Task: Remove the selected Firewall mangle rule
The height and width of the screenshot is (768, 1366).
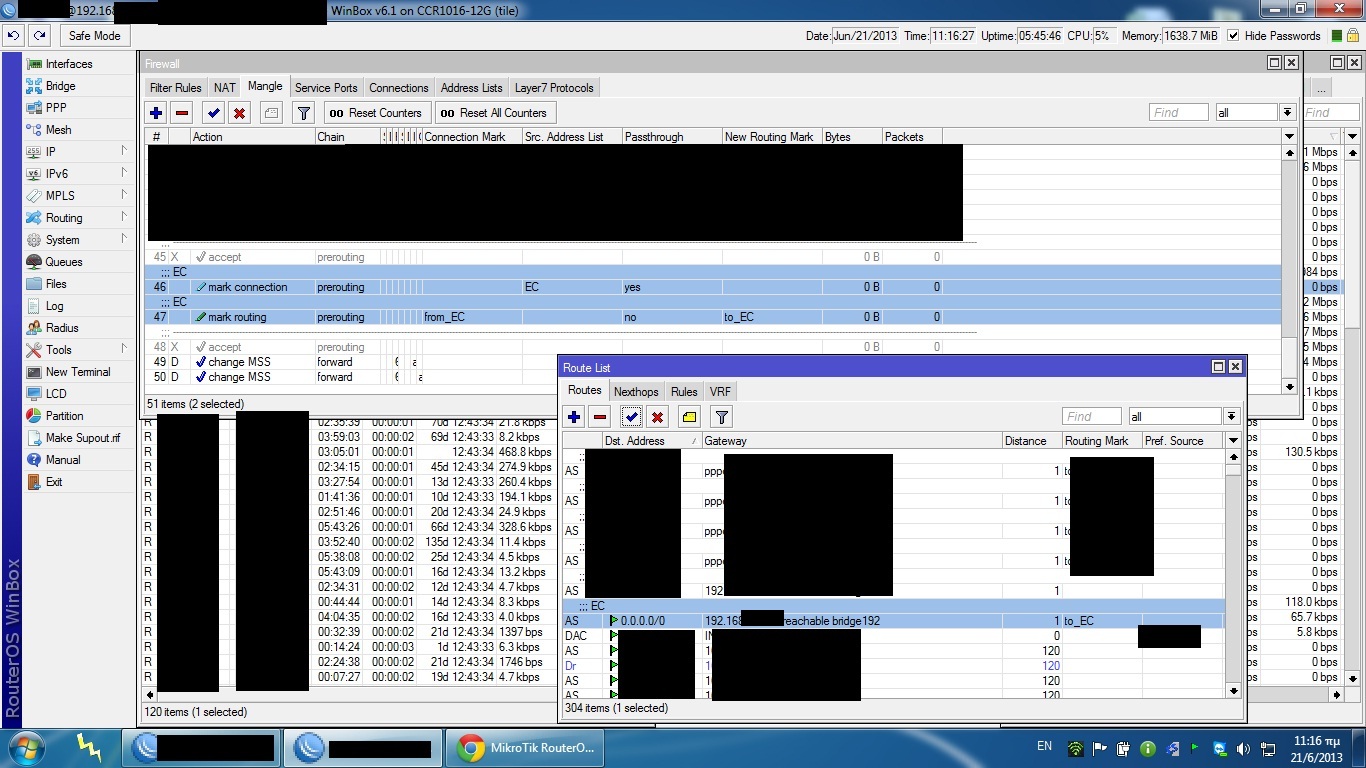Action: click(181, 113)
